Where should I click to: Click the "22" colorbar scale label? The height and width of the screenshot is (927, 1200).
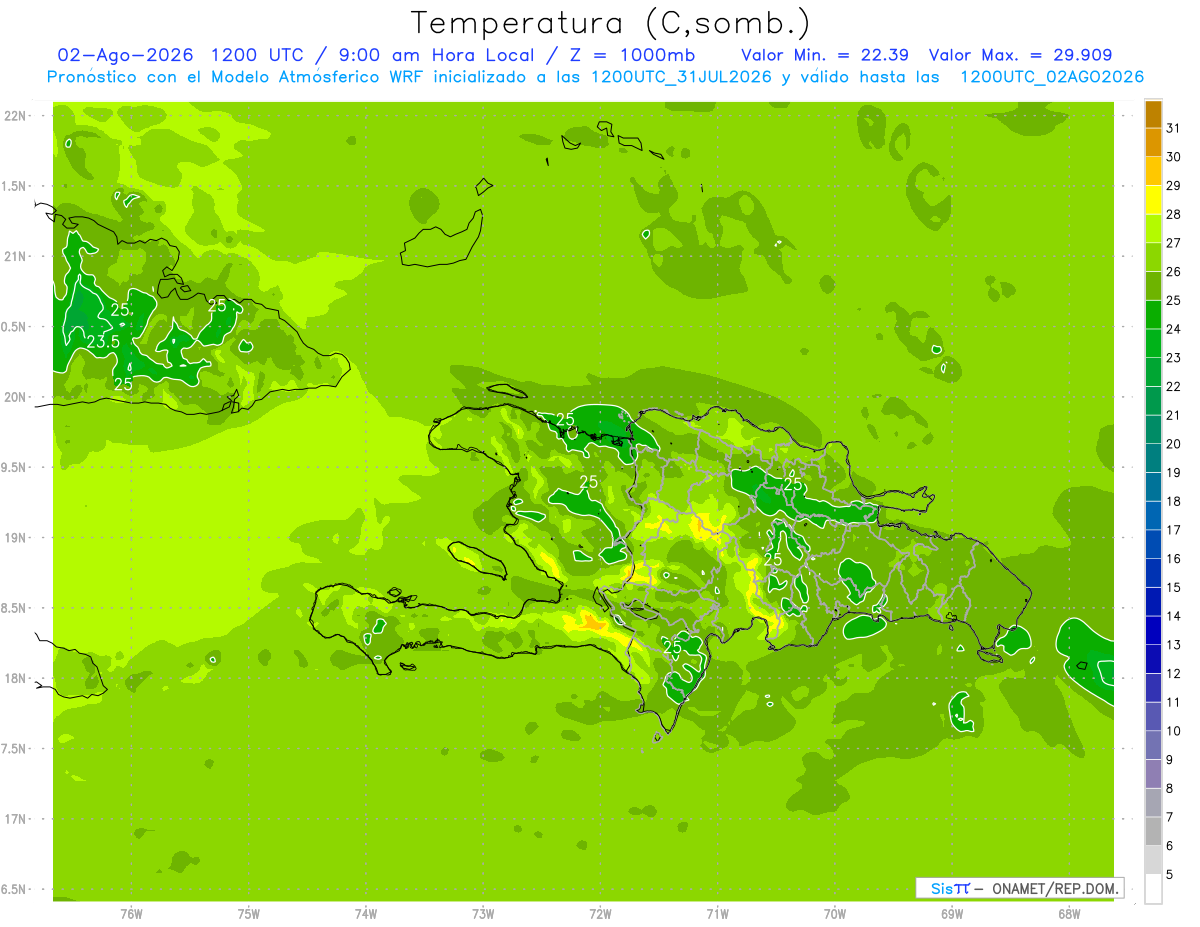click(1174, 386)
